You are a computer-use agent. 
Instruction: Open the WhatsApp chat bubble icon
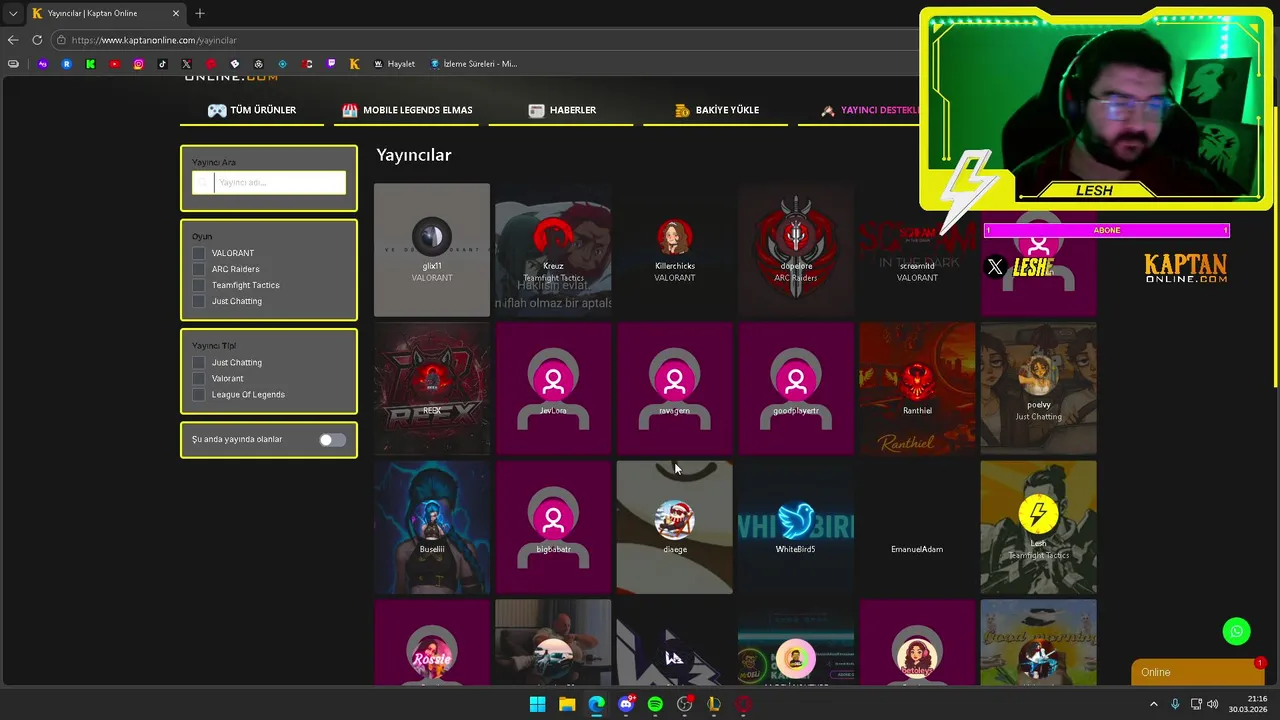1237,631
